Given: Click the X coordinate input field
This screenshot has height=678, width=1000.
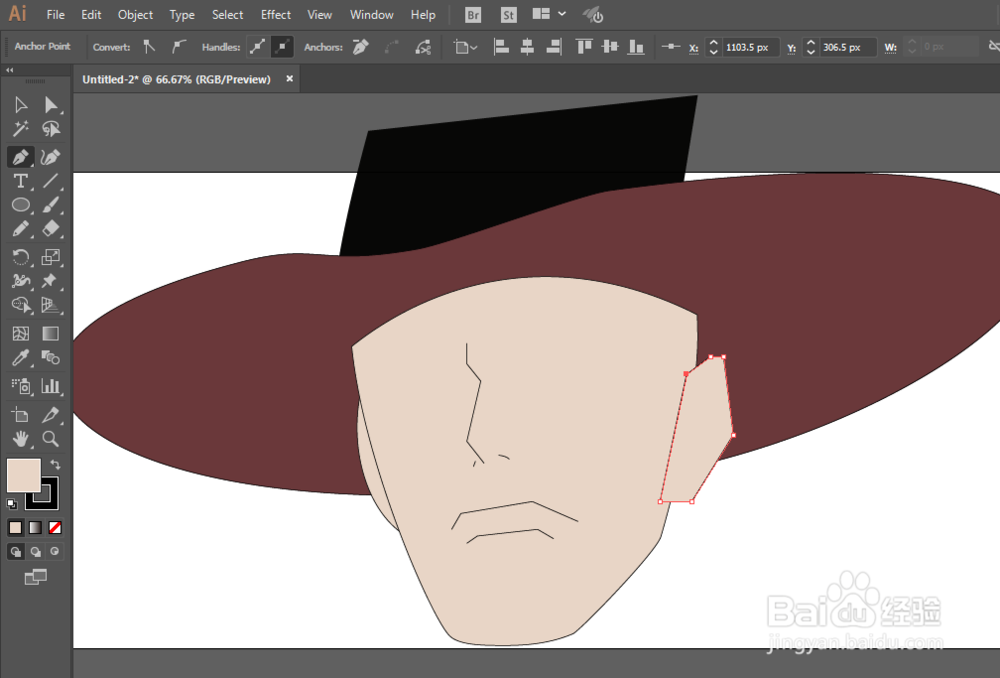Looking at the screenshot, I should point(749,47).
